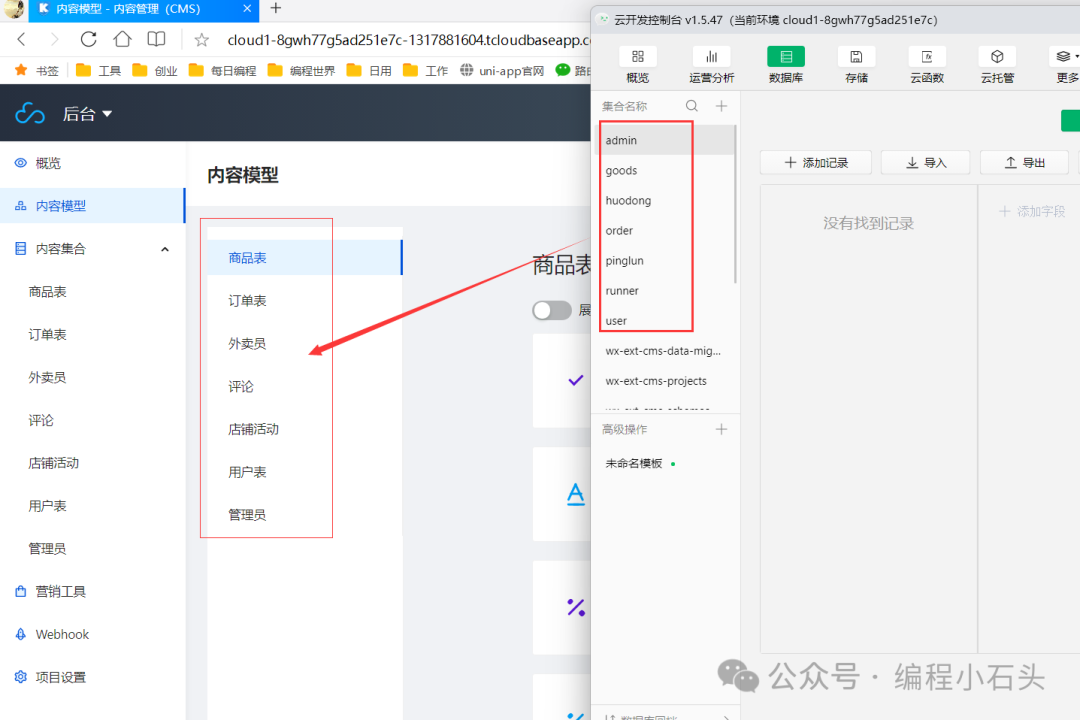Screen dimensions: 1080x720
Task: Click the percent field type icon
Action: (x=576, y=607)
